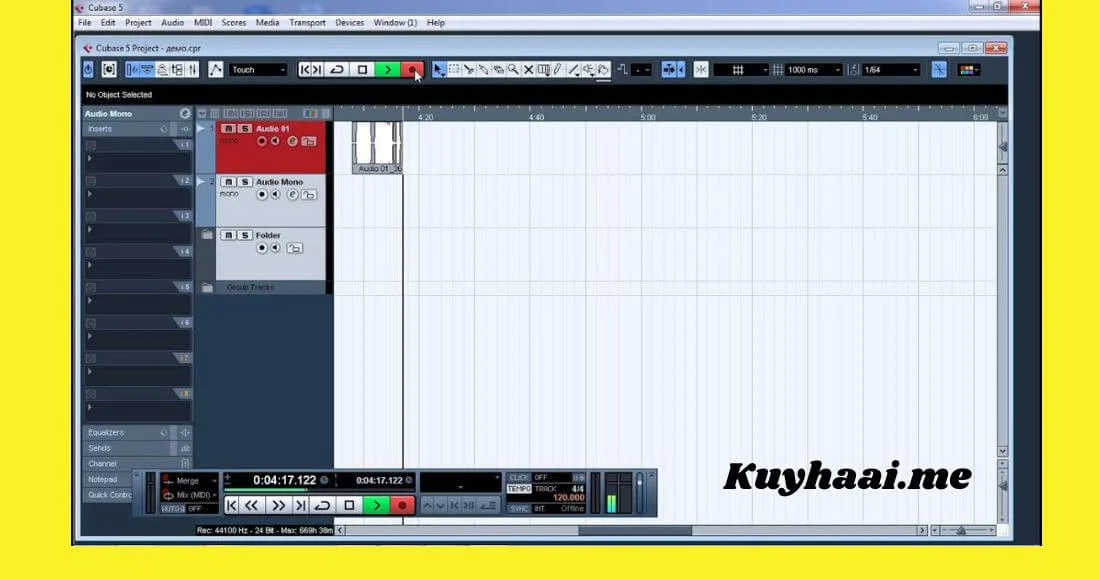This screenshot has height=580, width=1100.
Task: Click Constrain Delay Compensation power icon
Action: click(x=88, y=69)
